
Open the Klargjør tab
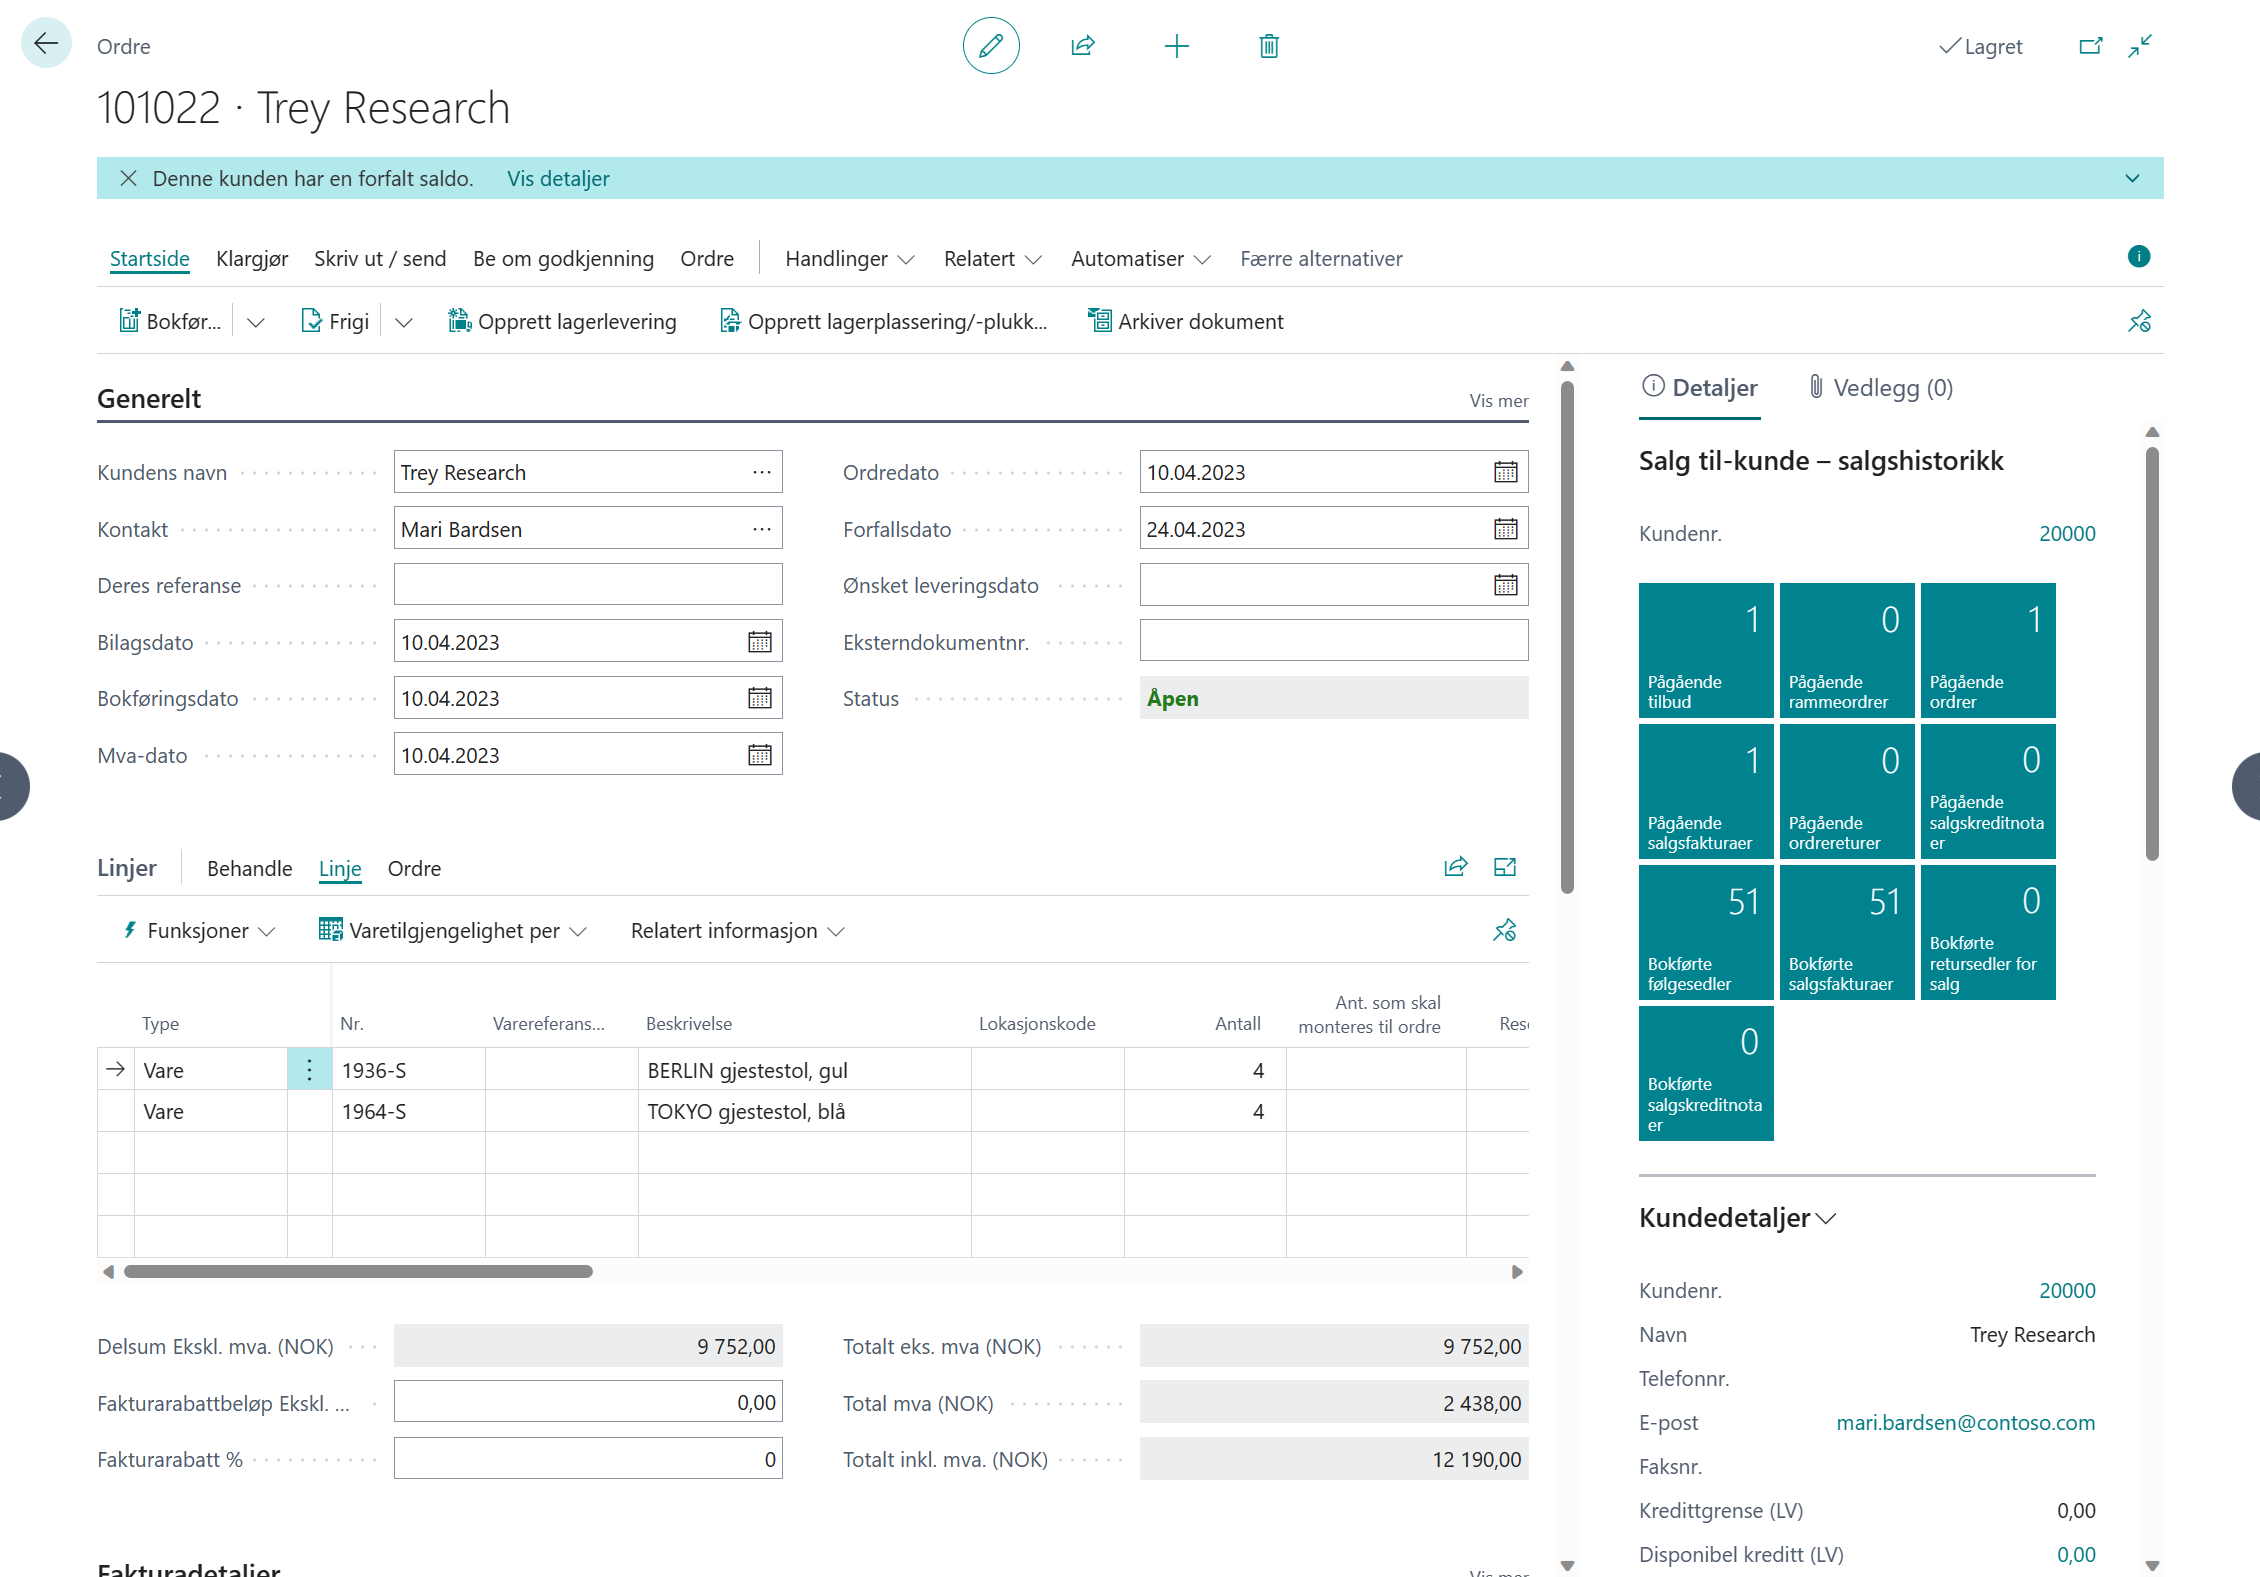pos(252,258)
